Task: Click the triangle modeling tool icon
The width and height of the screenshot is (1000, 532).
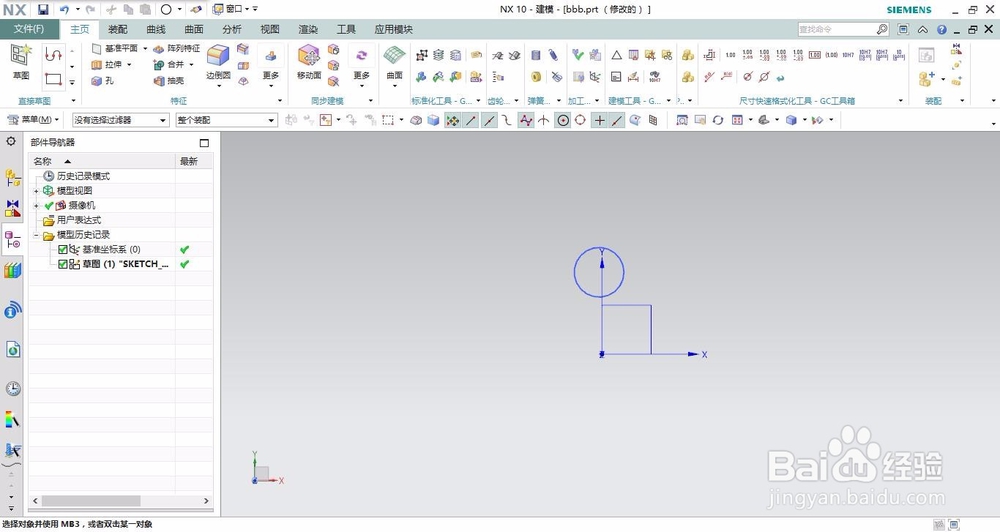Action: pyautogui.click(x=616, y=55)
